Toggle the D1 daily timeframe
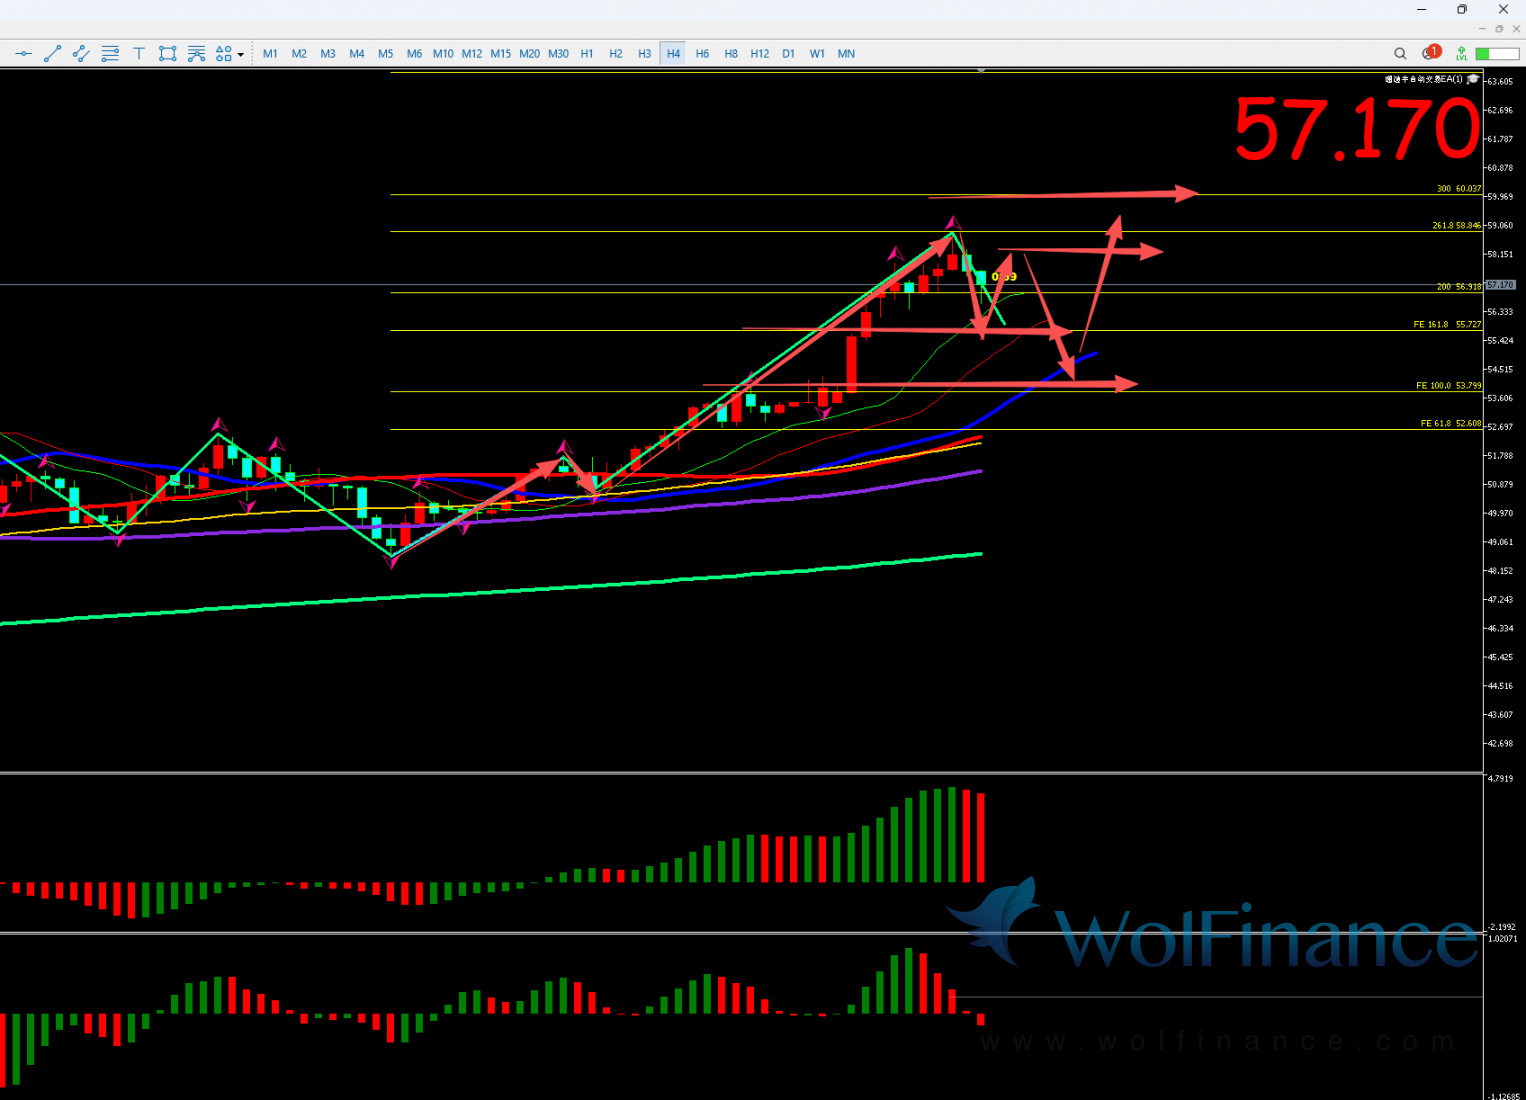This screenshot has width=1526, height=1100. pyautogui.click(x=788, y=54)
